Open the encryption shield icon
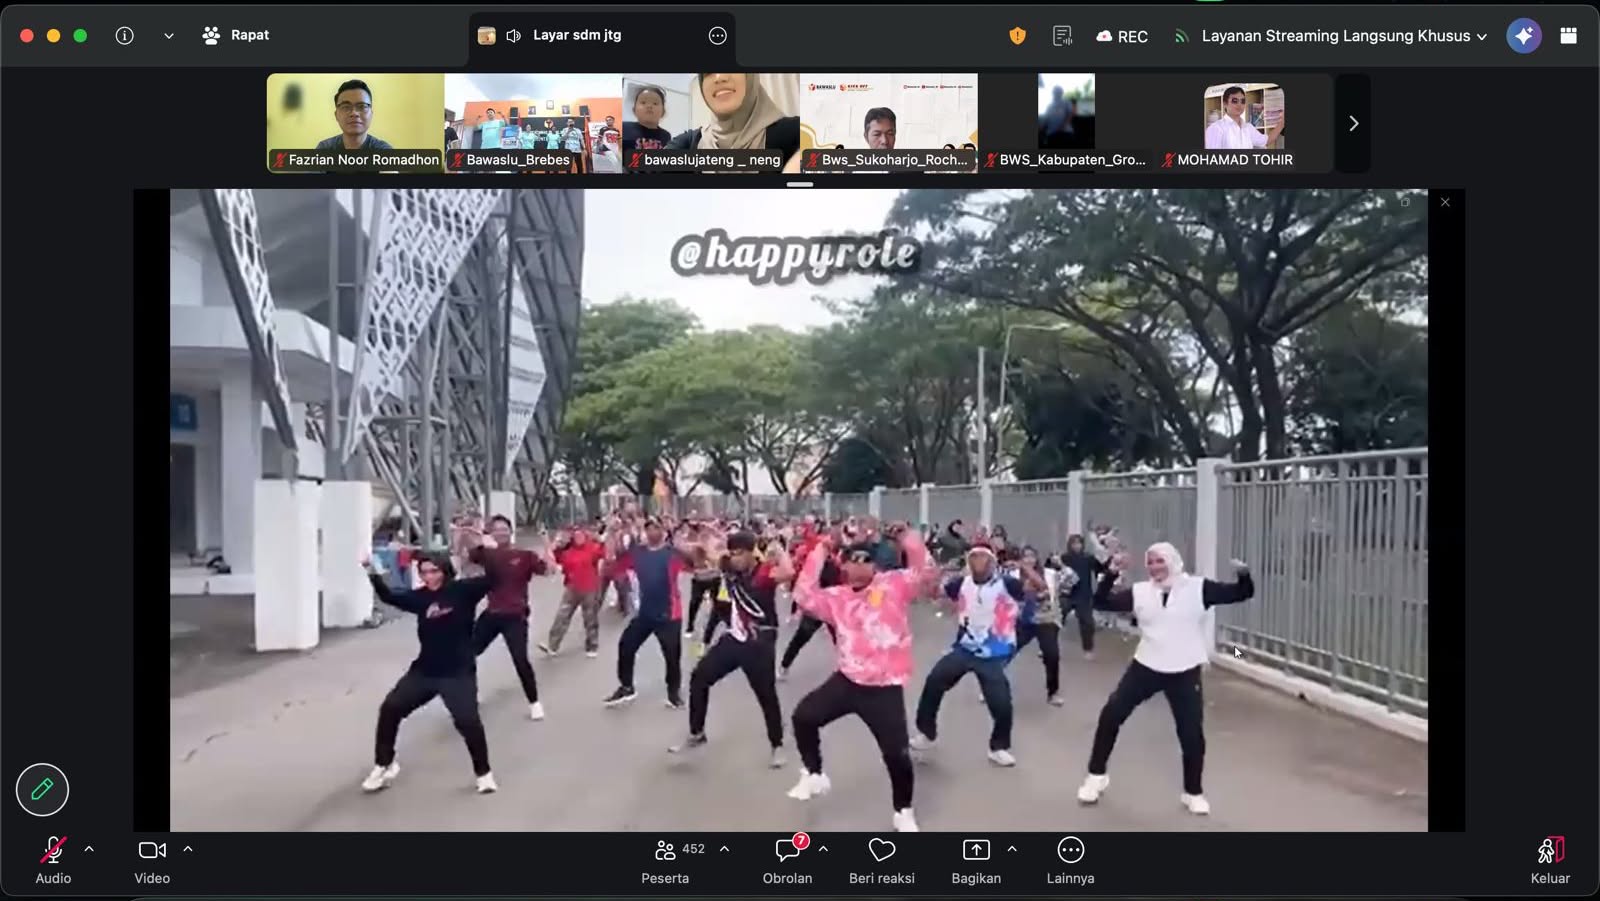 click(x=1017, y=36)
